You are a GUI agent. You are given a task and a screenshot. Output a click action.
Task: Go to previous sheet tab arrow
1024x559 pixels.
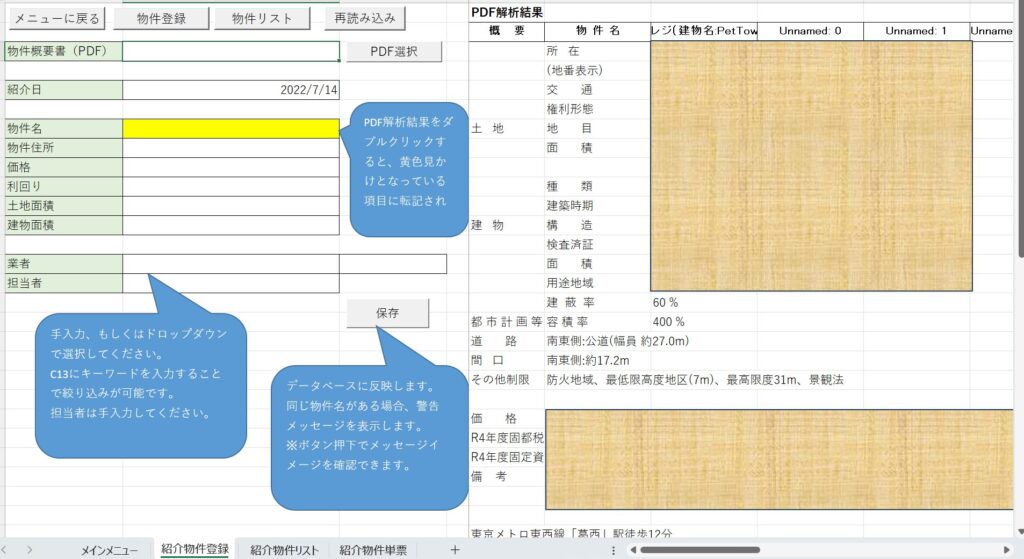tap(4, 550)
